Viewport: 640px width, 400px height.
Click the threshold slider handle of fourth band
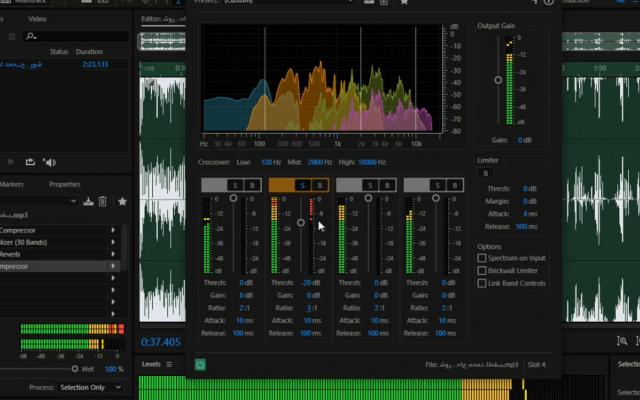point(436,198)
